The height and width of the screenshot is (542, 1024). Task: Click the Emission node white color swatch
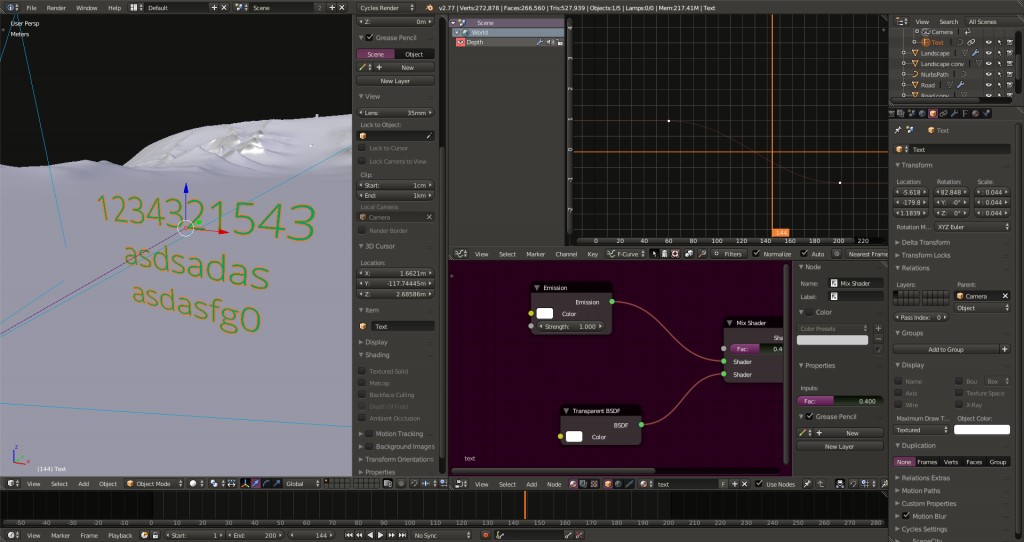pyautogui.click(x=545, y=314)
